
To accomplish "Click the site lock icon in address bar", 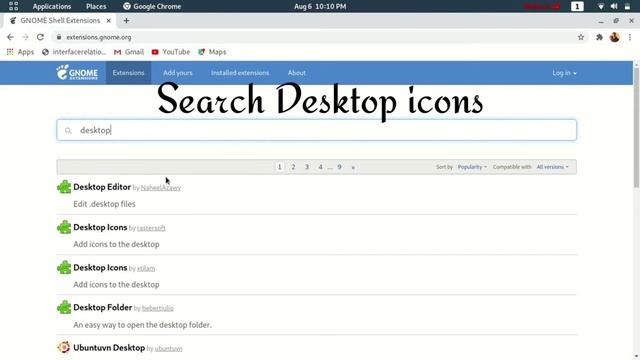I will coord(59,37).
